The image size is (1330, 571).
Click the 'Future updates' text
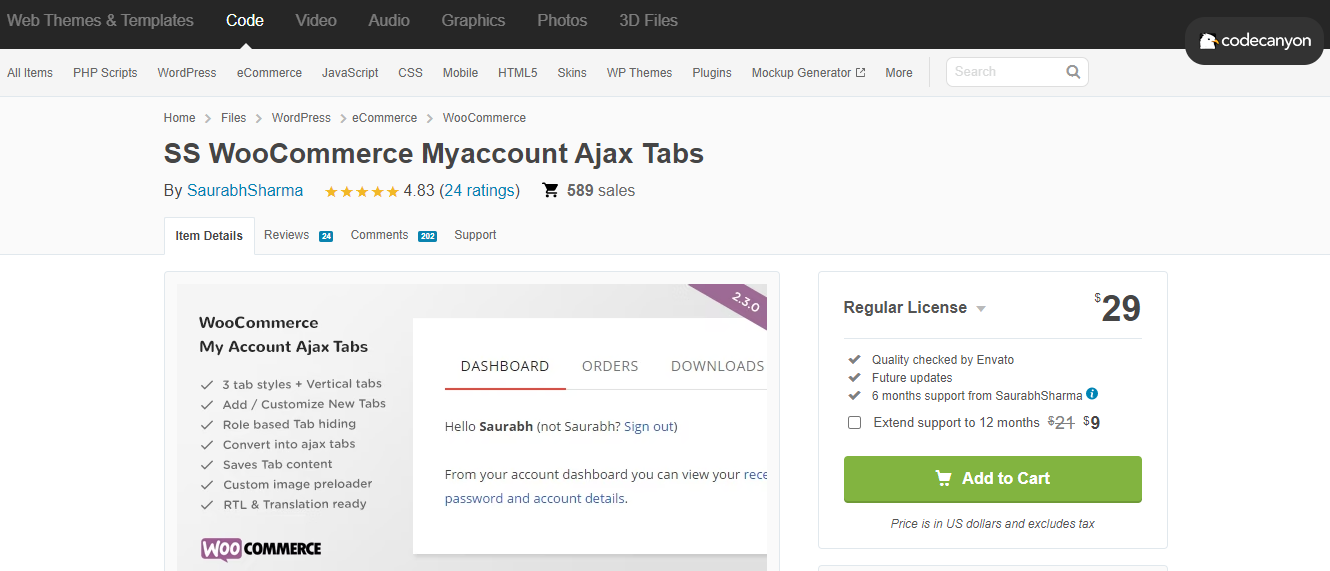912,378
